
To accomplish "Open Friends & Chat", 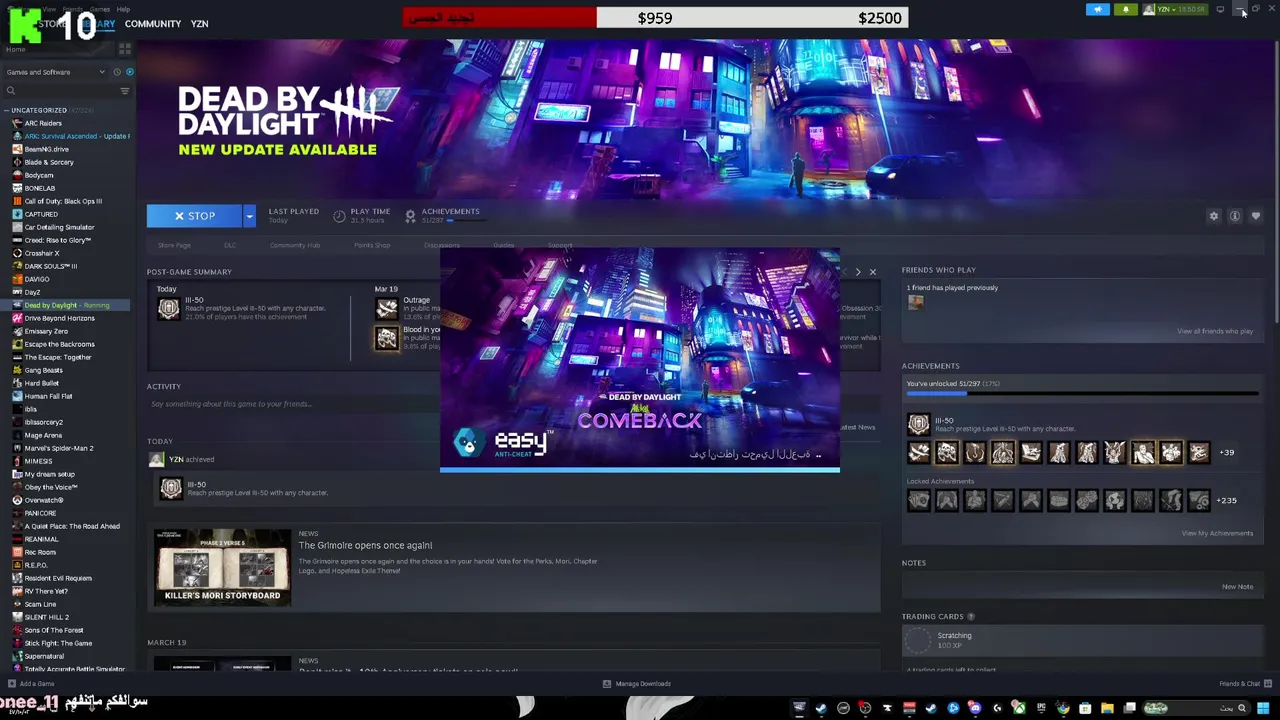I will click(1243, 684).
